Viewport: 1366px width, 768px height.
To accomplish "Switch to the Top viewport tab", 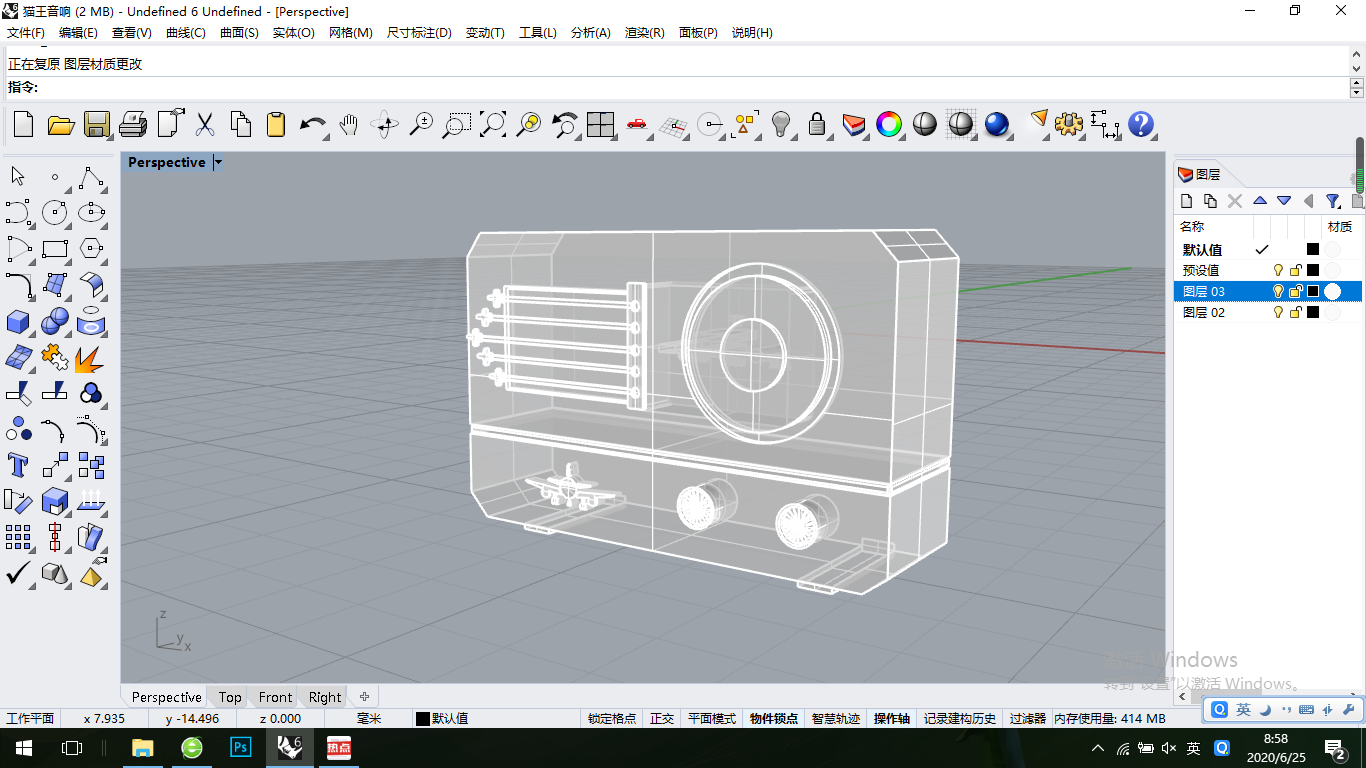I will tap(230, 697).
